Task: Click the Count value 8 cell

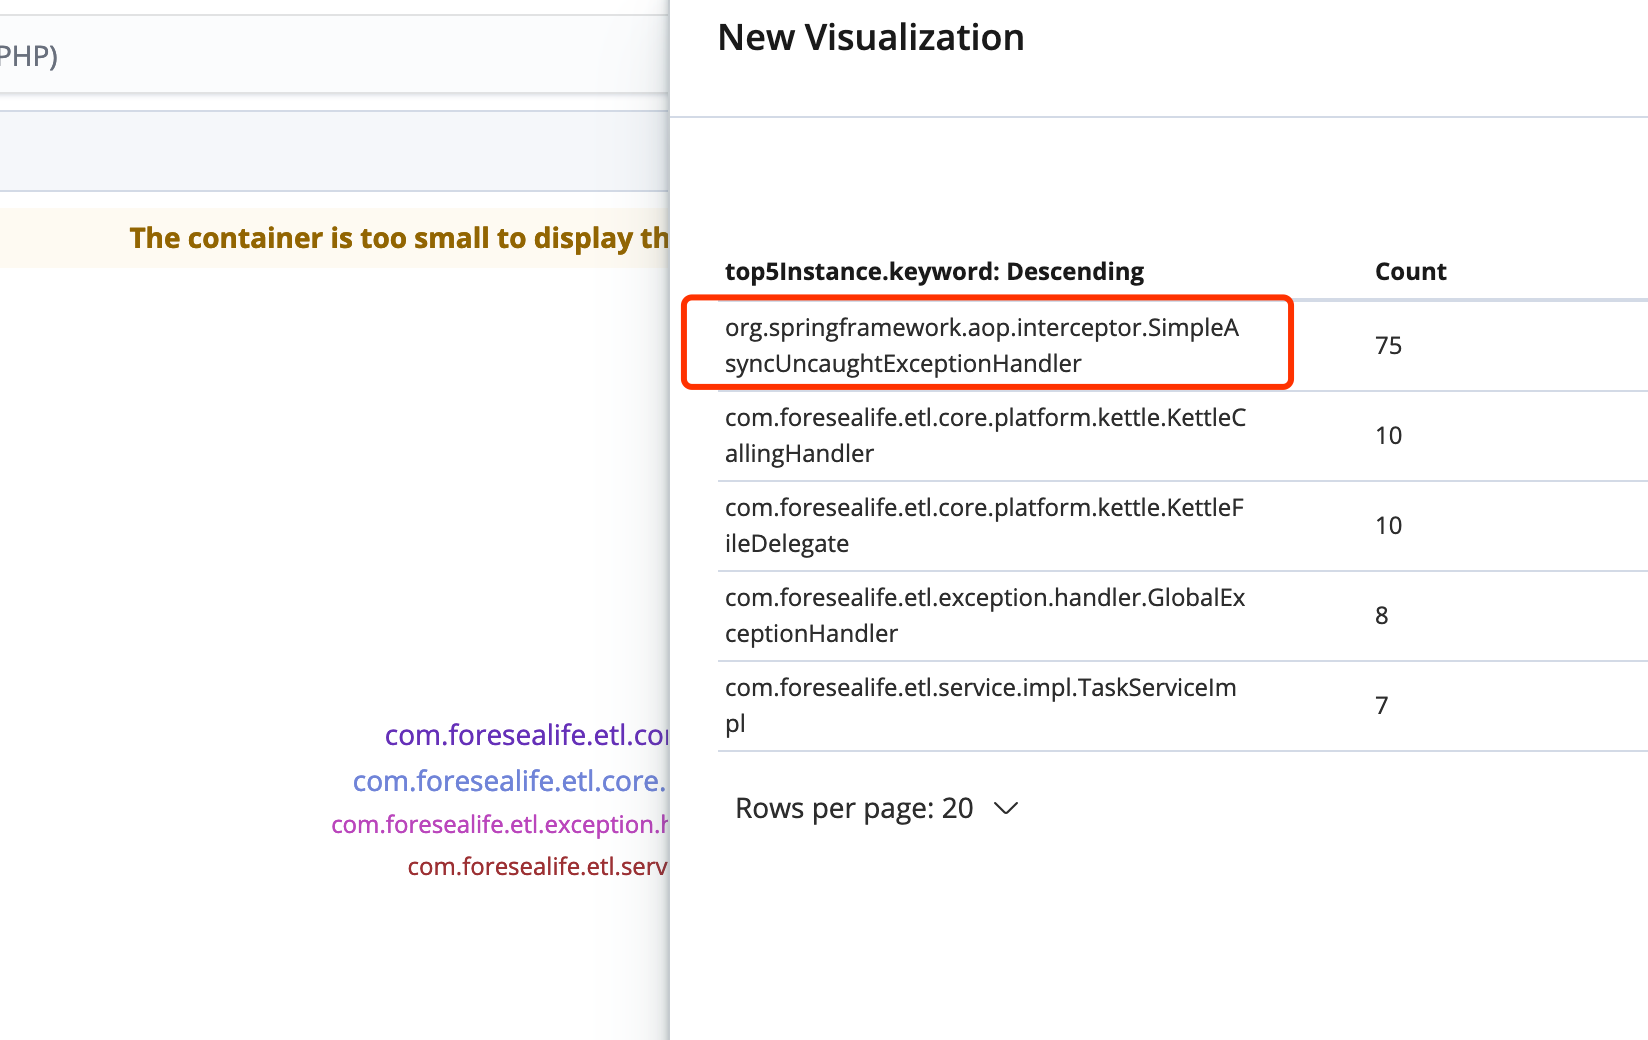Action: coord(1381,615)
